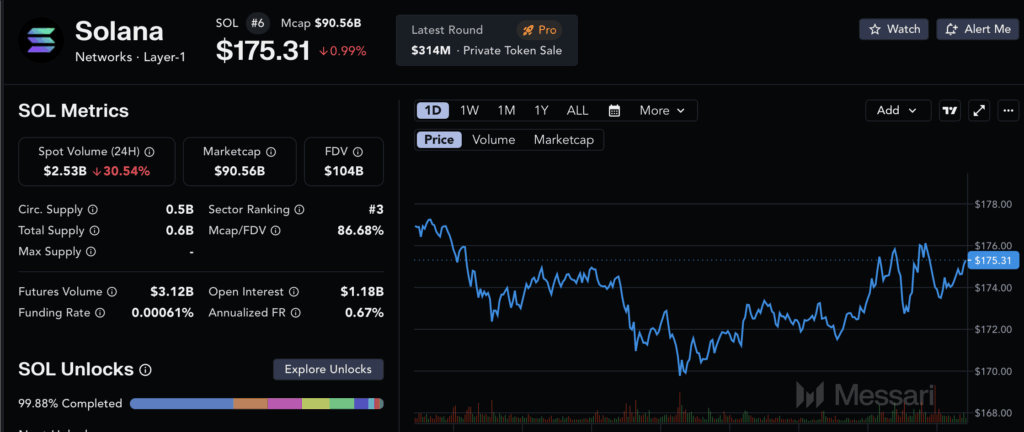Screen dimensions: 1024x432
Task: Switch chart to Marketcap tab
Action: (x=564, y=140)
